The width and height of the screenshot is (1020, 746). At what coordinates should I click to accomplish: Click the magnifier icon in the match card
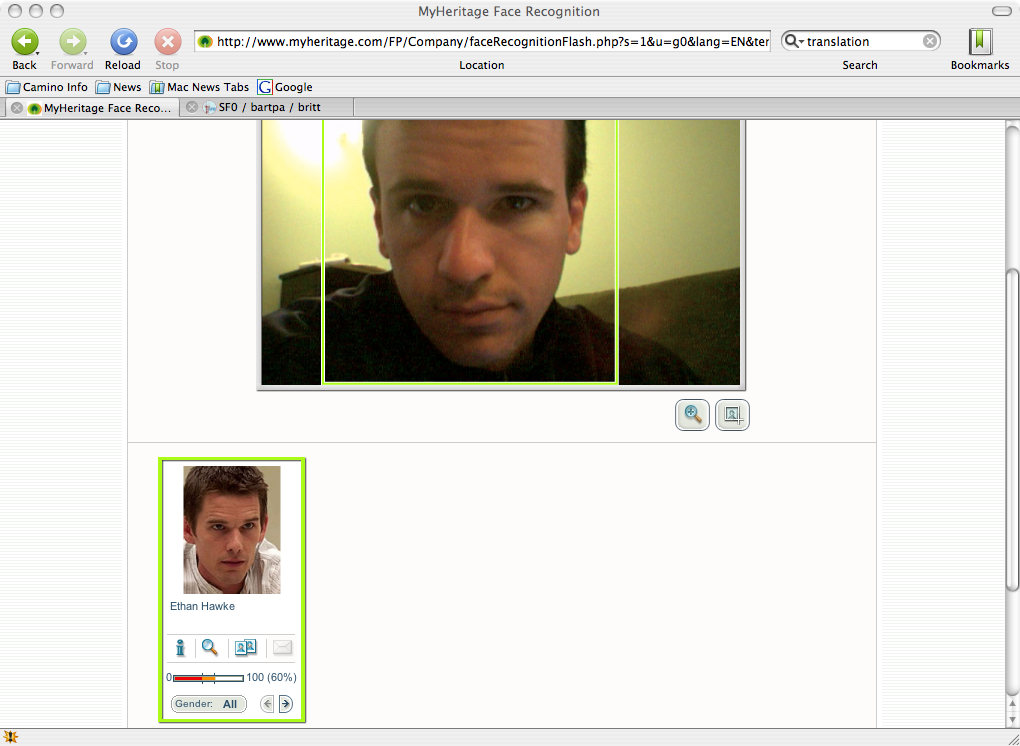click(210, 648)
